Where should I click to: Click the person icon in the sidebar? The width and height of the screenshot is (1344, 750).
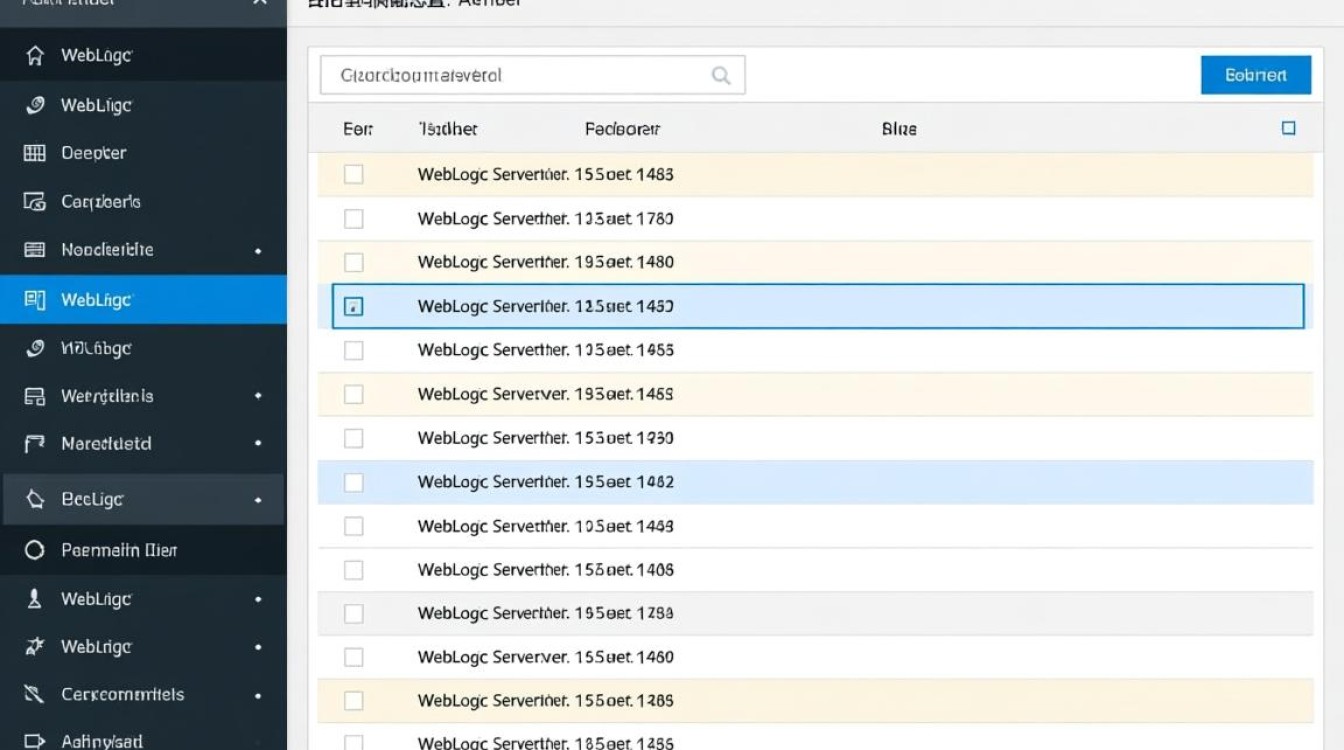point(35,599)
